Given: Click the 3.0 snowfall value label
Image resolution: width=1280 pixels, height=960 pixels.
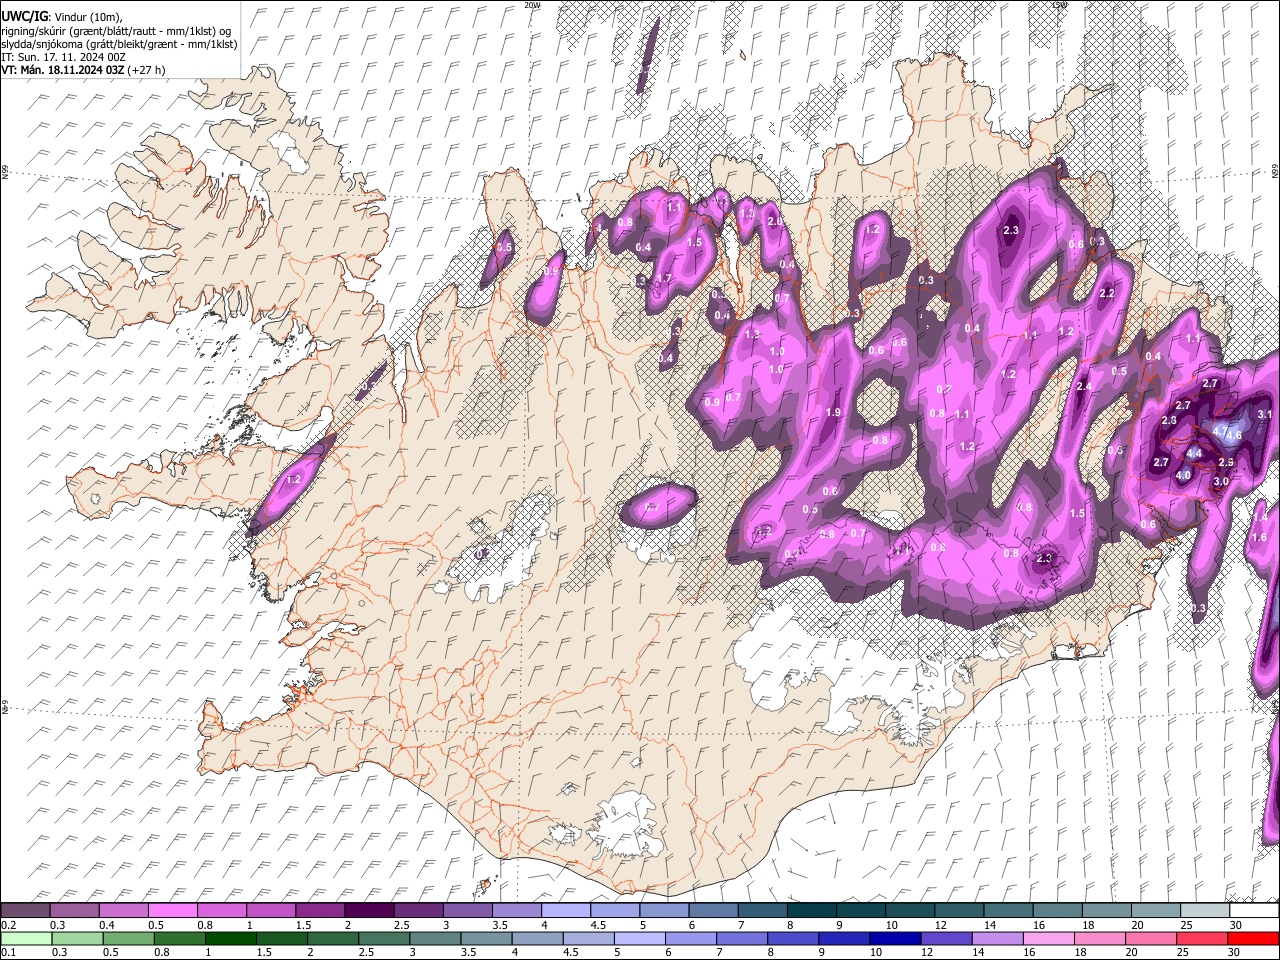Looking at the screenshot, I should pos(1220,481).
